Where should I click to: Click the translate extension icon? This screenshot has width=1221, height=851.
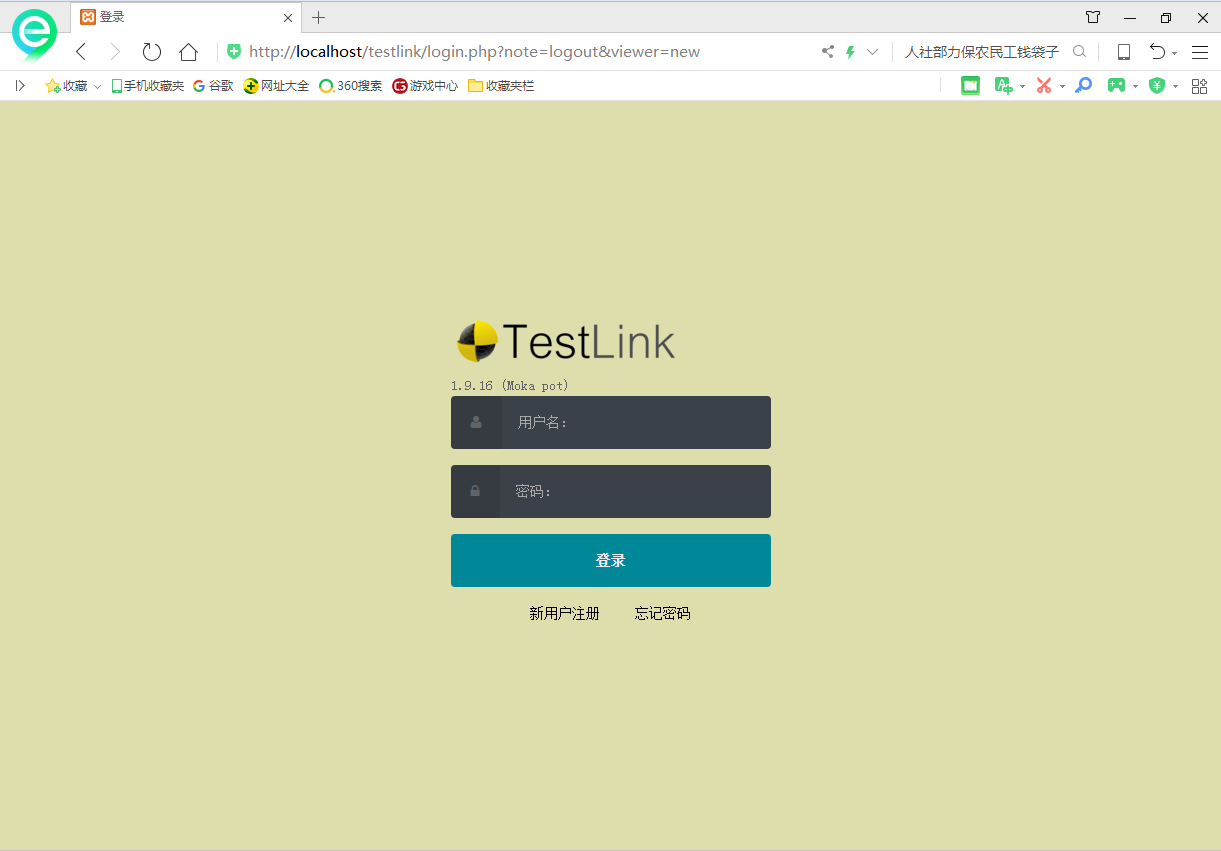1003,86
